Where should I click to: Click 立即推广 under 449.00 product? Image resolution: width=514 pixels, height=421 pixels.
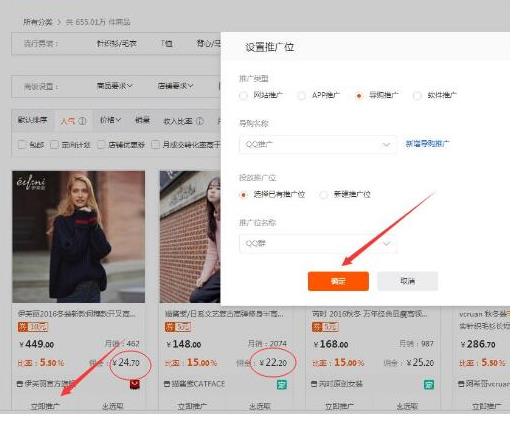[45, 406]
